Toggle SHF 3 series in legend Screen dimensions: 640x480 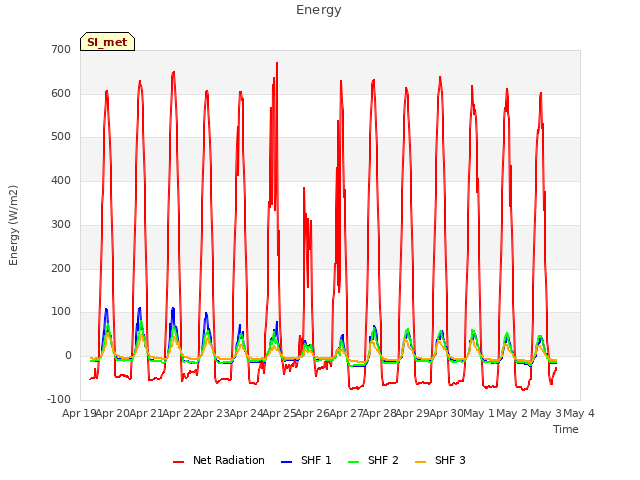click(x=440, y=460)
